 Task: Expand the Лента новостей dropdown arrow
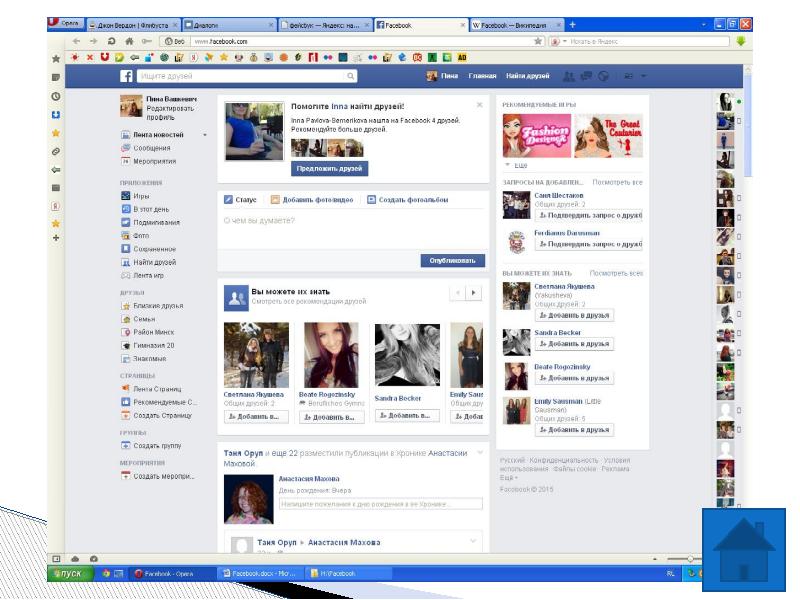coord(205,134)
